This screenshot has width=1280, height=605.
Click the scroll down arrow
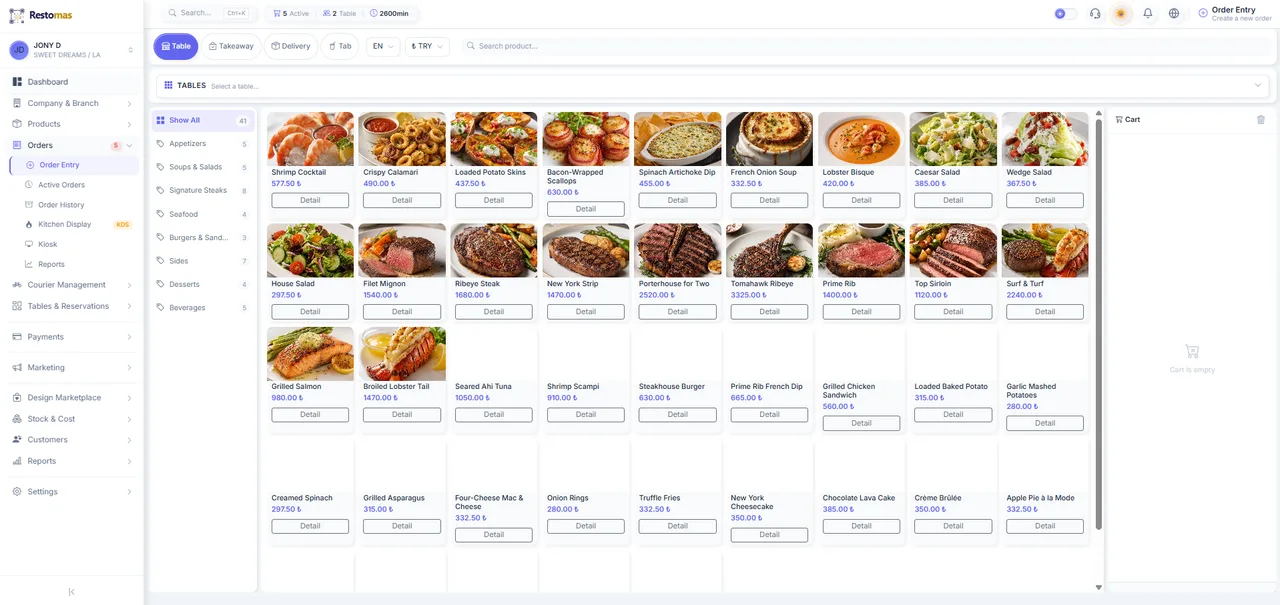(1099, 588)
